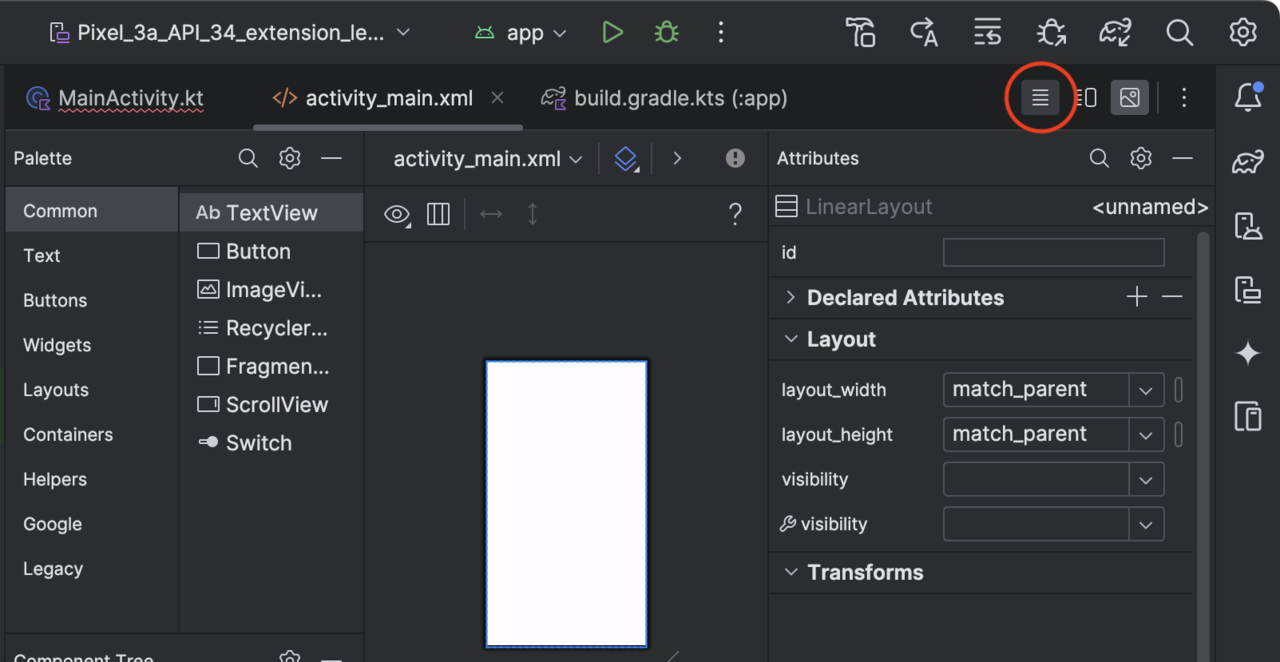Open Sync Project with Gradle Files icon

click(1115, 33)
